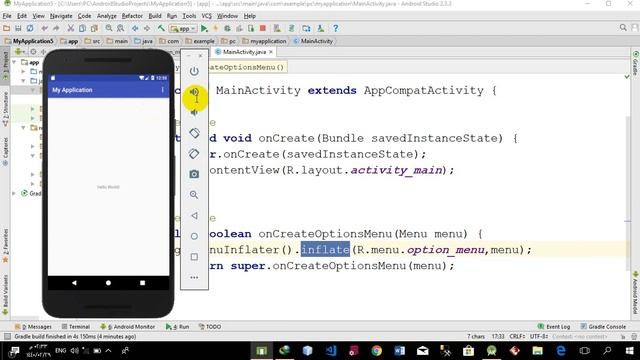Click the Open folder toolbar icon

(x=6, y=28)
